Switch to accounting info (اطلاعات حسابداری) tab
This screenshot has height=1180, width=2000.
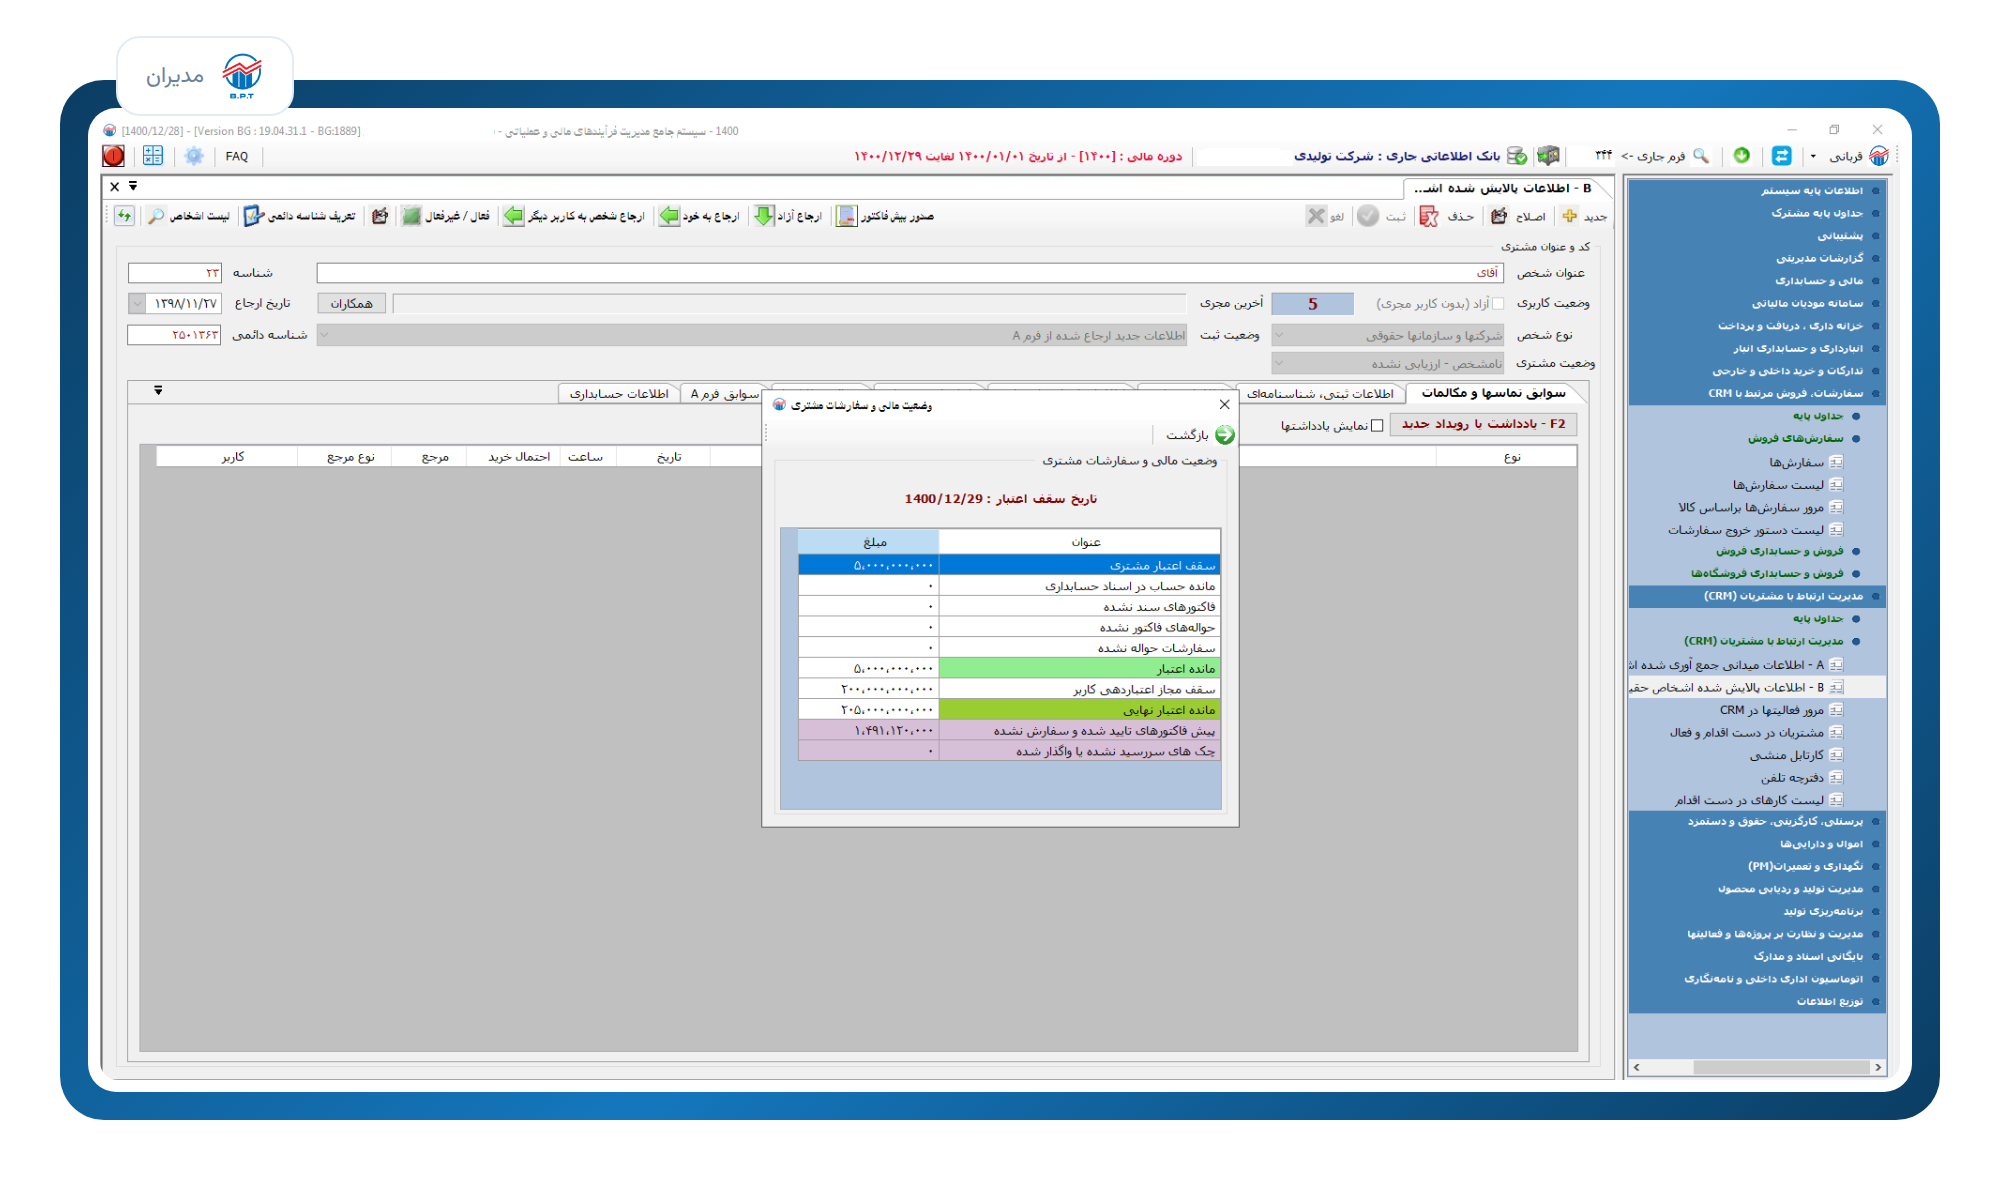(619, 394)
